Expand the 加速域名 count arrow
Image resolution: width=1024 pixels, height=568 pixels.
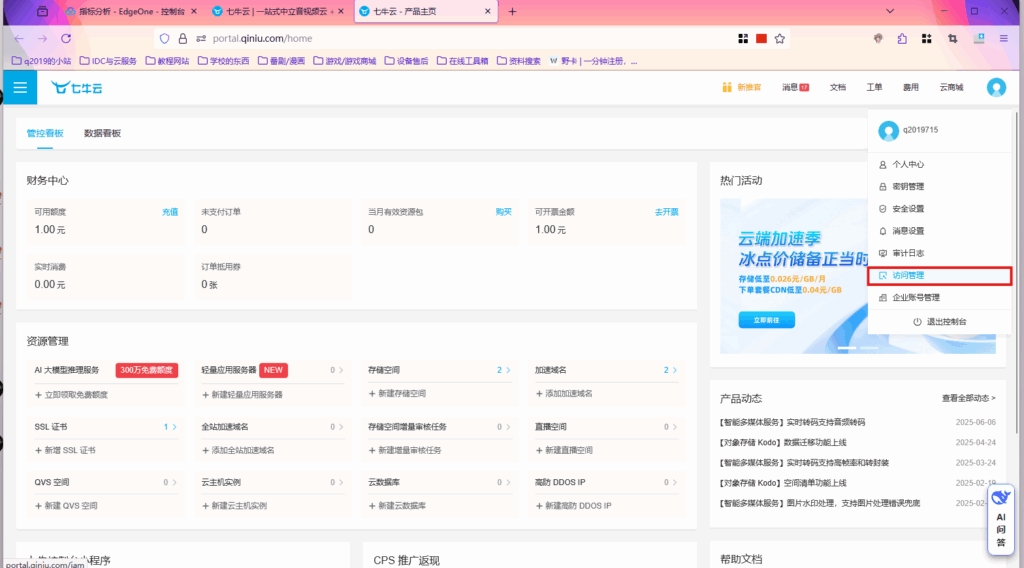pyautogui.click(x=675, y=370)
